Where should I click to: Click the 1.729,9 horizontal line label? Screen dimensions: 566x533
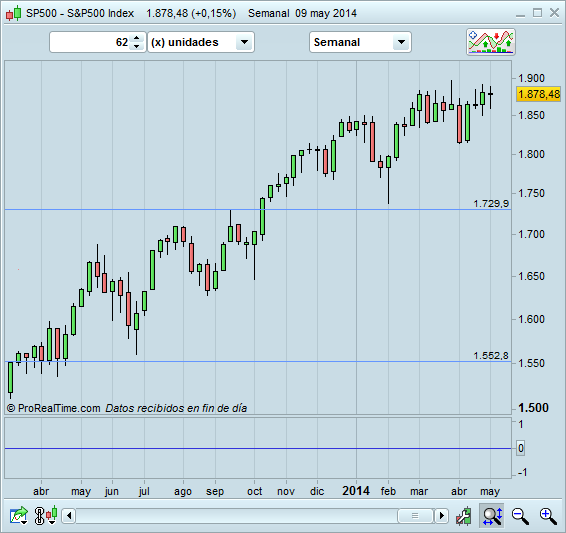[491, 204]
